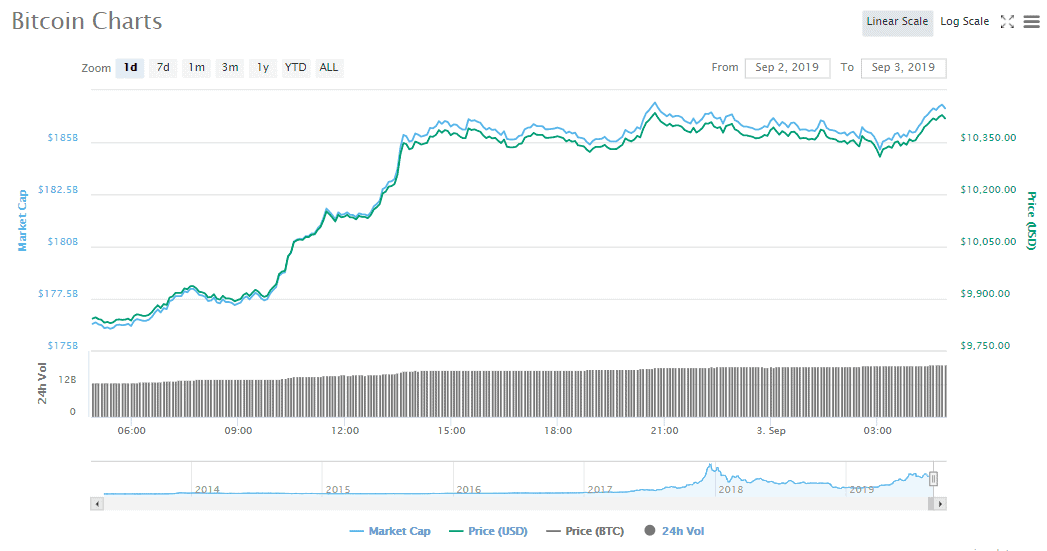The image size is (1047, 551).
Task: Click the Market Cap axis title
Action: [x=23, y=220]
